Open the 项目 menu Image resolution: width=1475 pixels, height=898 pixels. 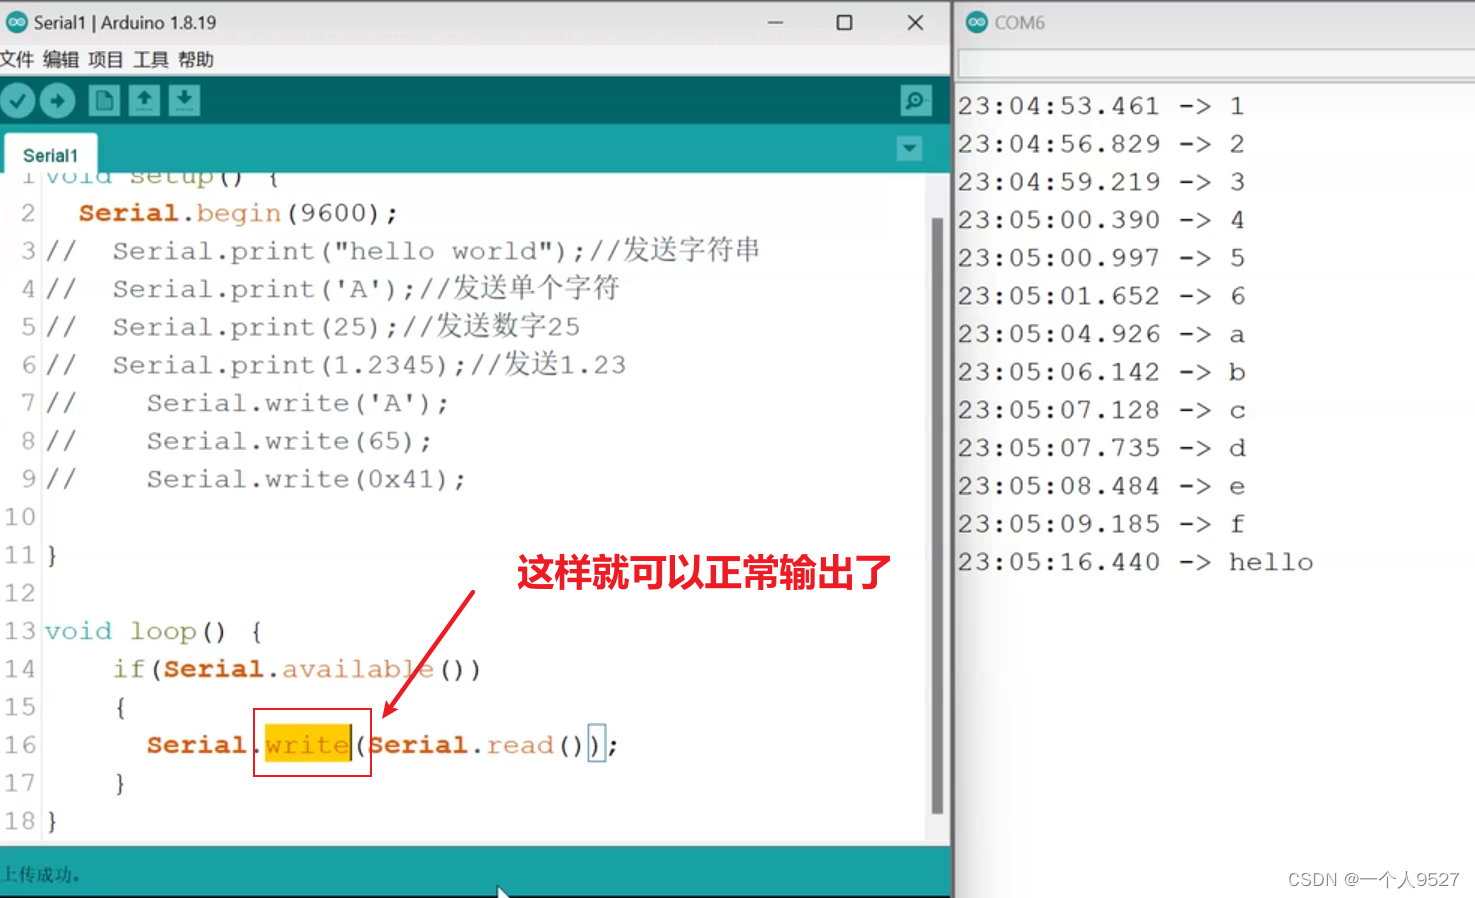coord(106,59)
